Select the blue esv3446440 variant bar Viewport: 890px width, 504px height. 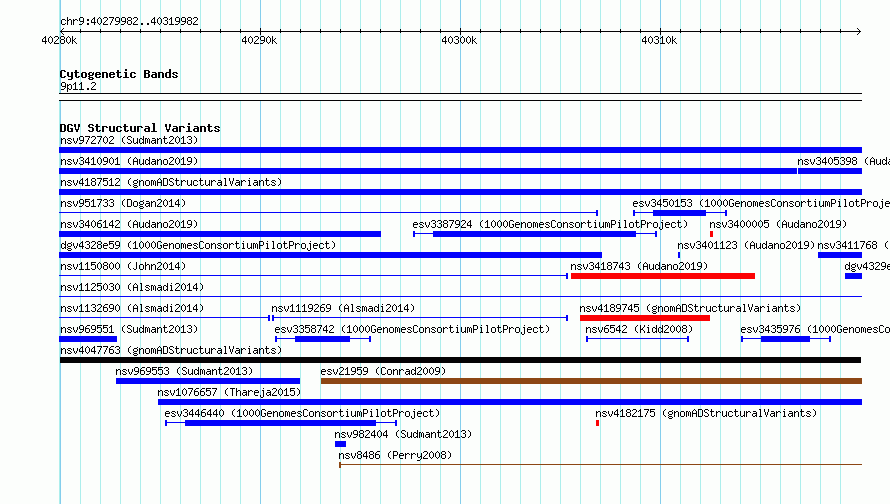click(280, 423)
